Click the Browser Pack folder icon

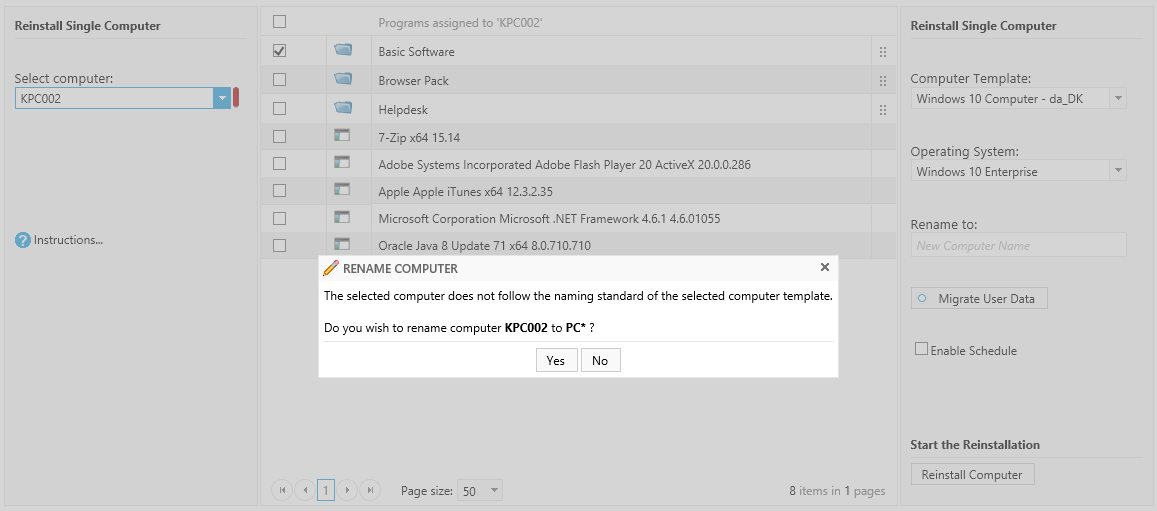tap(343, 79)
